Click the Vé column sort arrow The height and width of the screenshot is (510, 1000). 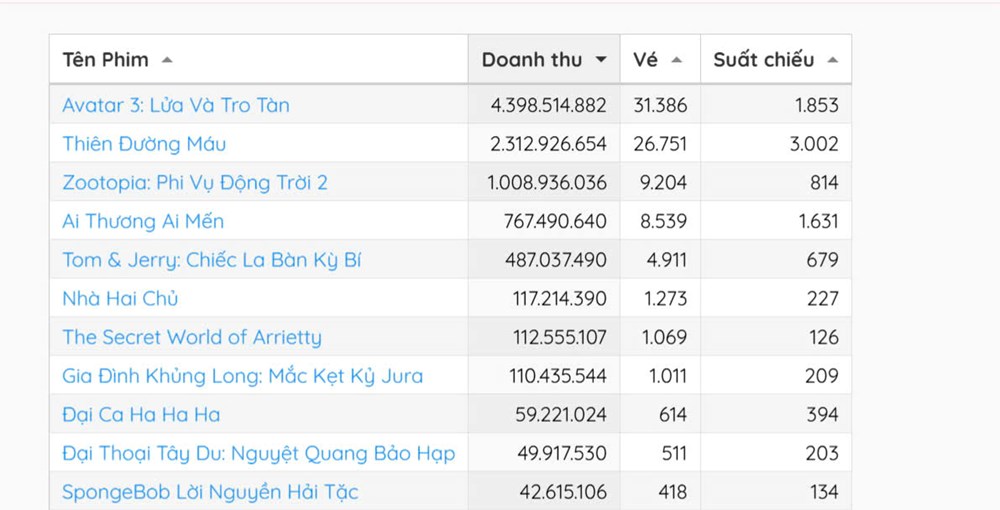(x=677, y=60)
